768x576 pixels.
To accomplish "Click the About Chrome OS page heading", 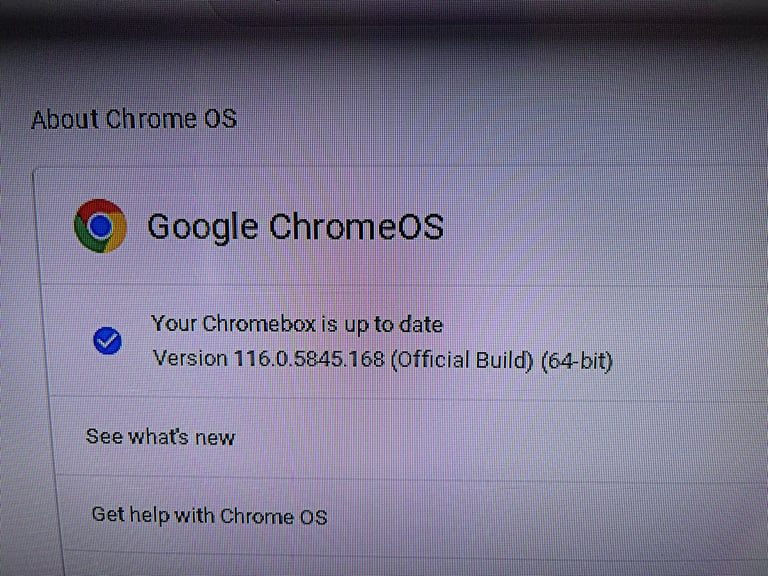I will (134, 119).
